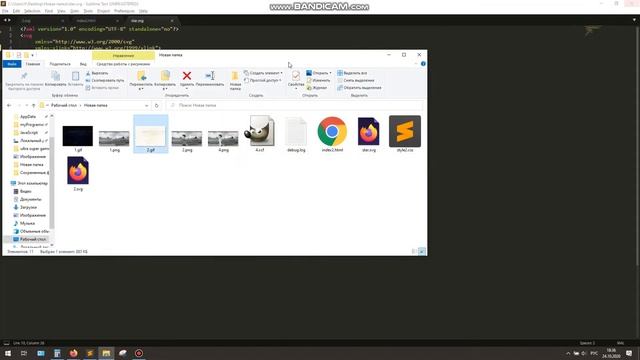
Task: Select the style2.css Sublime file icon
Action: (405, 131)
